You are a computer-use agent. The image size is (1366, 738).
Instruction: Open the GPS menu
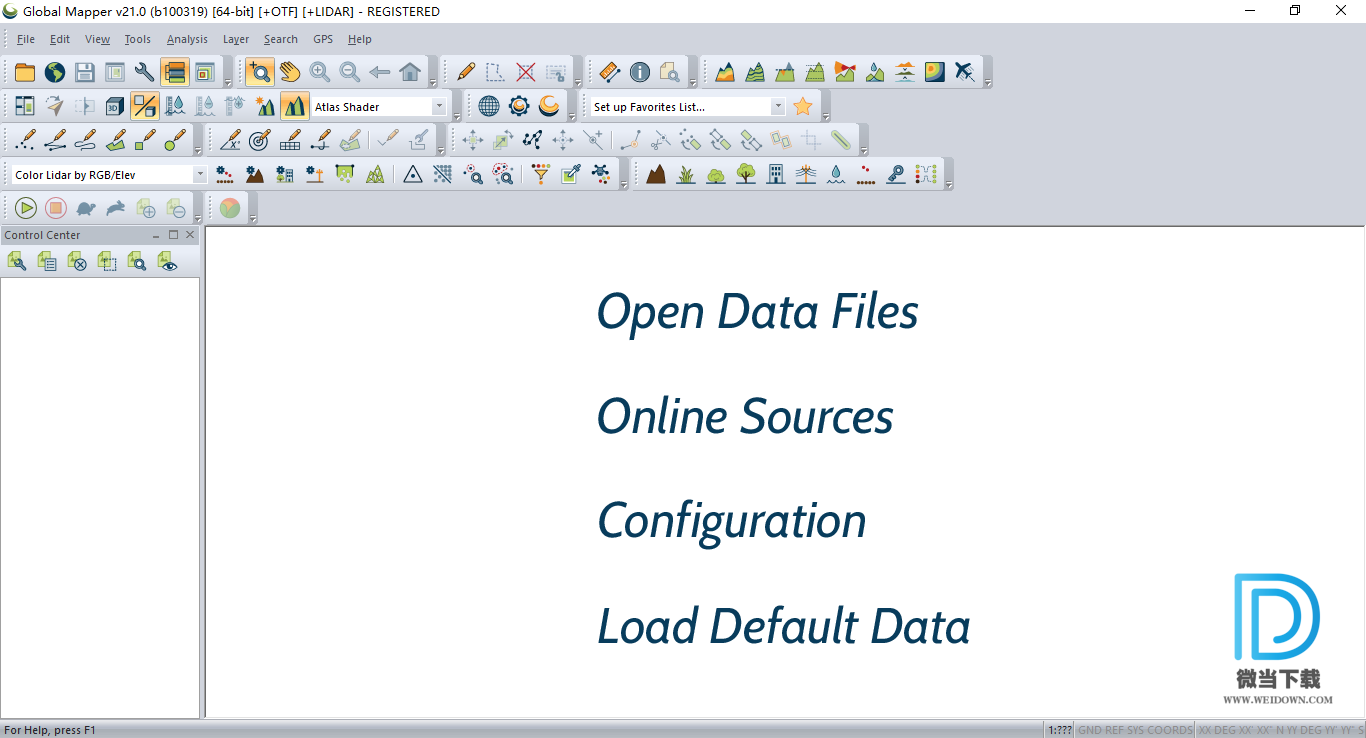point(323,39)
